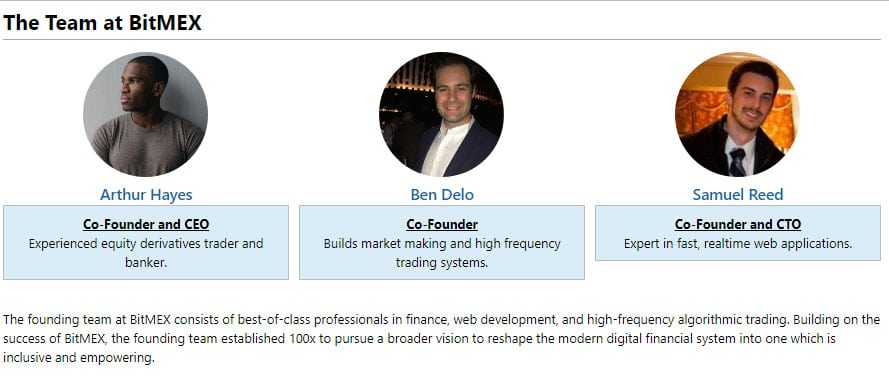The width and height of the screenshot is (889, 376).
Task: Open the Arthur Hayes name link
Action: (x=146, y=195)
